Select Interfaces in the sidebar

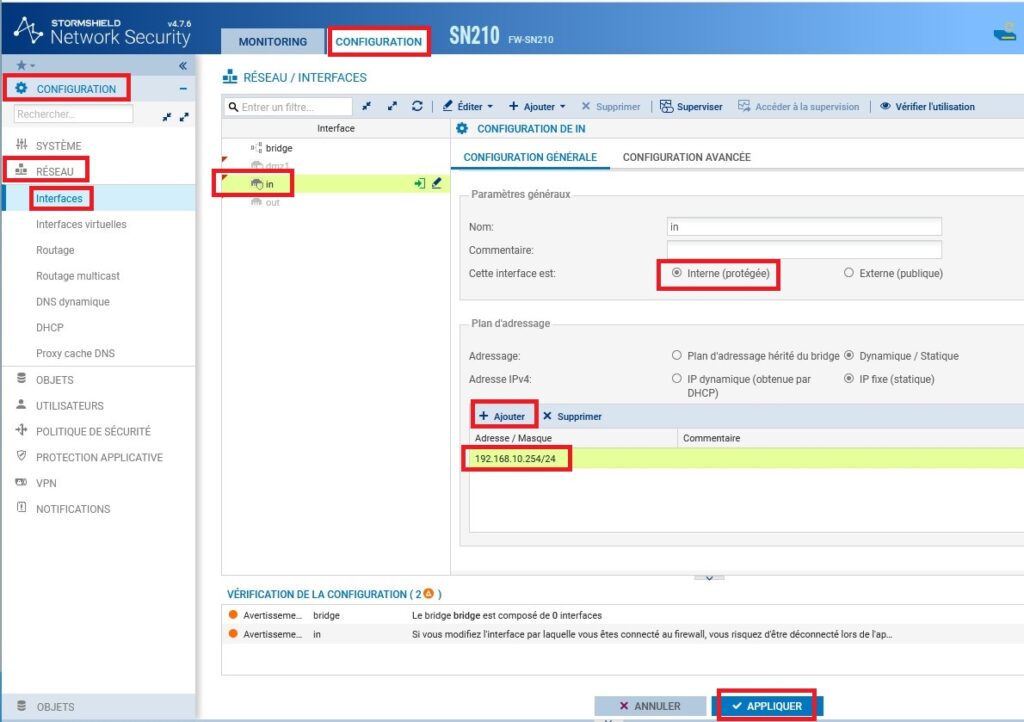59,198
